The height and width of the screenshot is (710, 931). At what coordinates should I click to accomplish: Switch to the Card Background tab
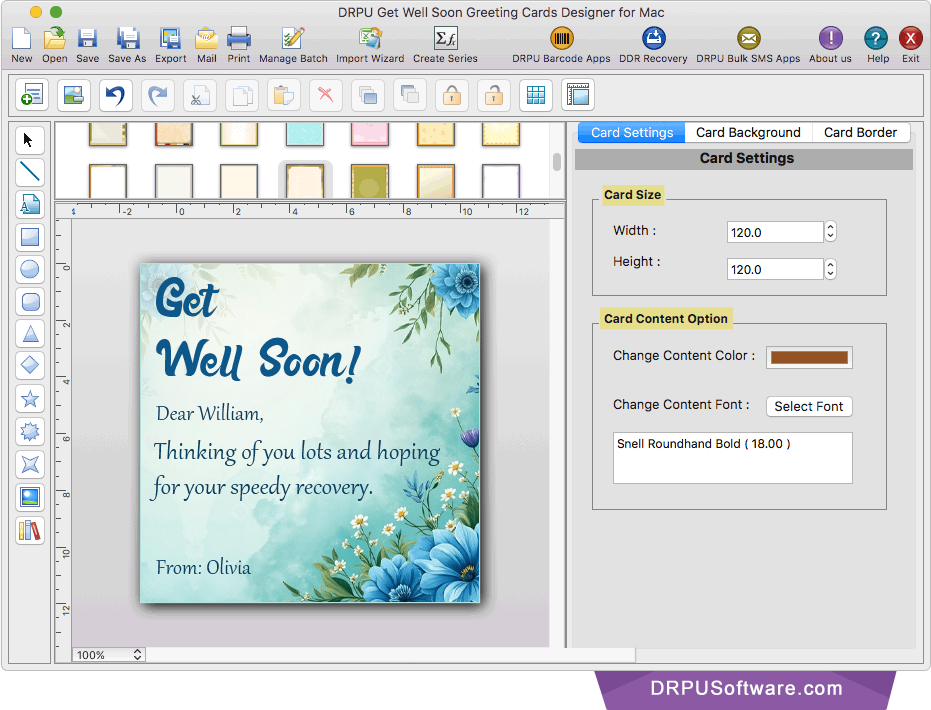(748, 132)
